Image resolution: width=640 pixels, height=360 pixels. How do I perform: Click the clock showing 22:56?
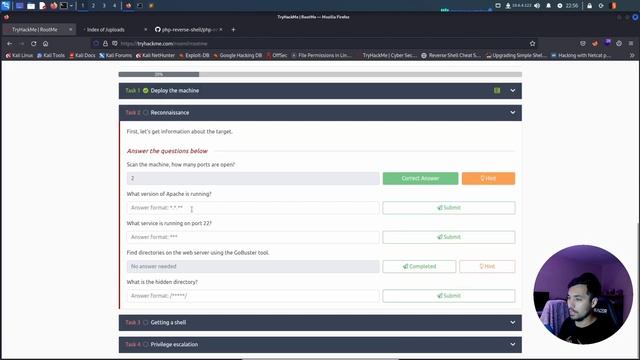[x=572, y=6]
